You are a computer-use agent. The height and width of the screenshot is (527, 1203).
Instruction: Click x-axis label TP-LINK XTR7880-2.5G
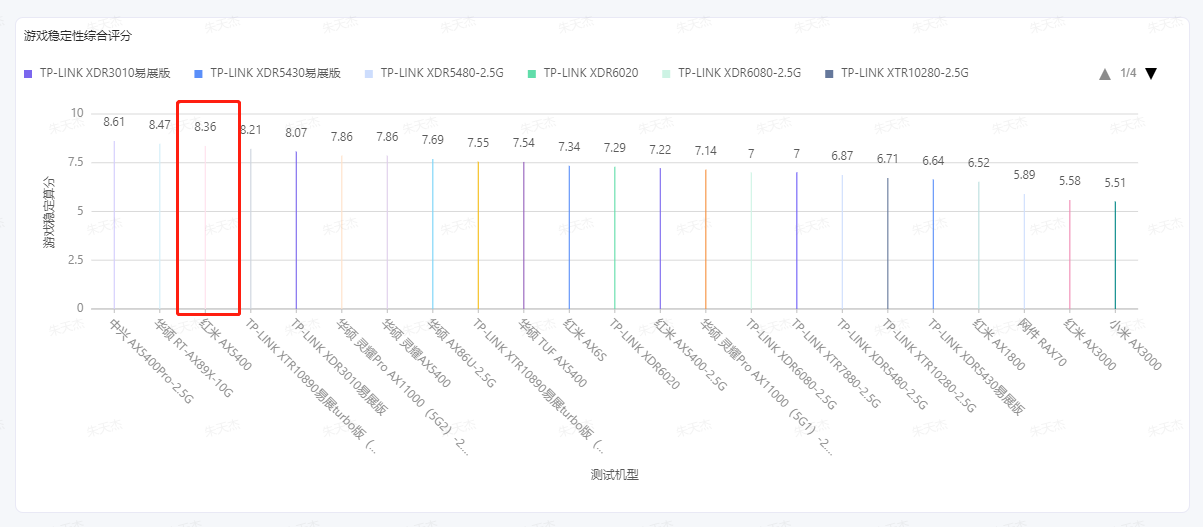pyautogui.click(x=837, y=363)
